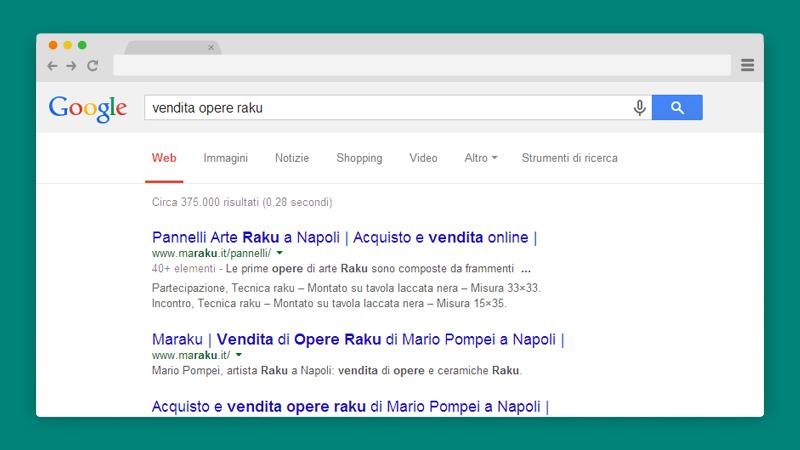Expand the Altro dropdown menu
Viewport: 800px width, 450px height.
pos(481,158)
